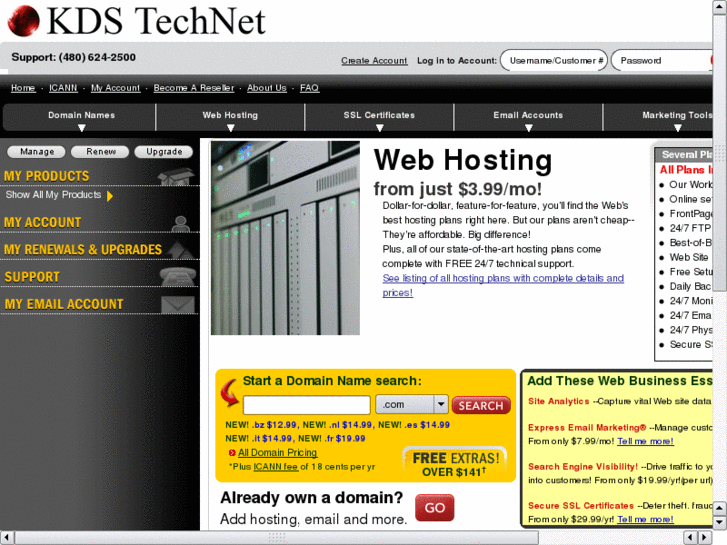Focus the domain name search text box
727x545 pixels.
306,405
